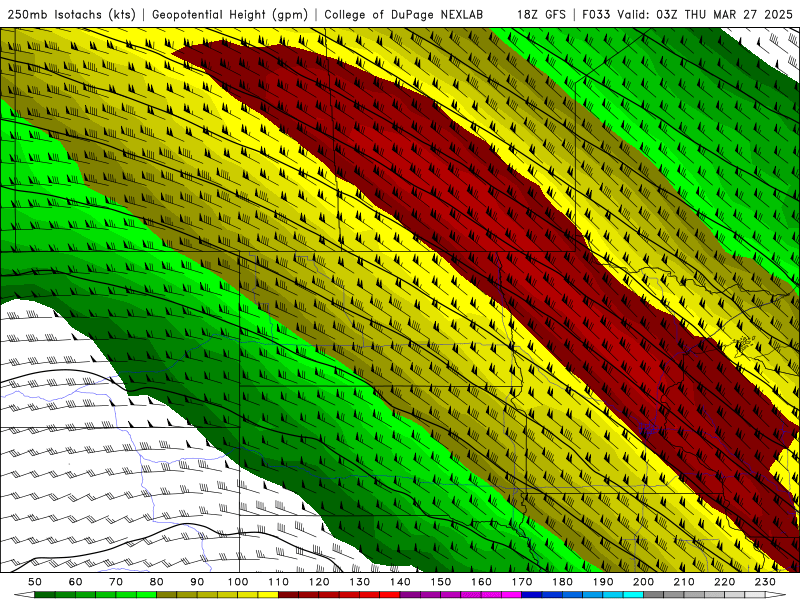Click the 210 value on the color scale
This screenshot has width=800, height=600.
(684, 582)
